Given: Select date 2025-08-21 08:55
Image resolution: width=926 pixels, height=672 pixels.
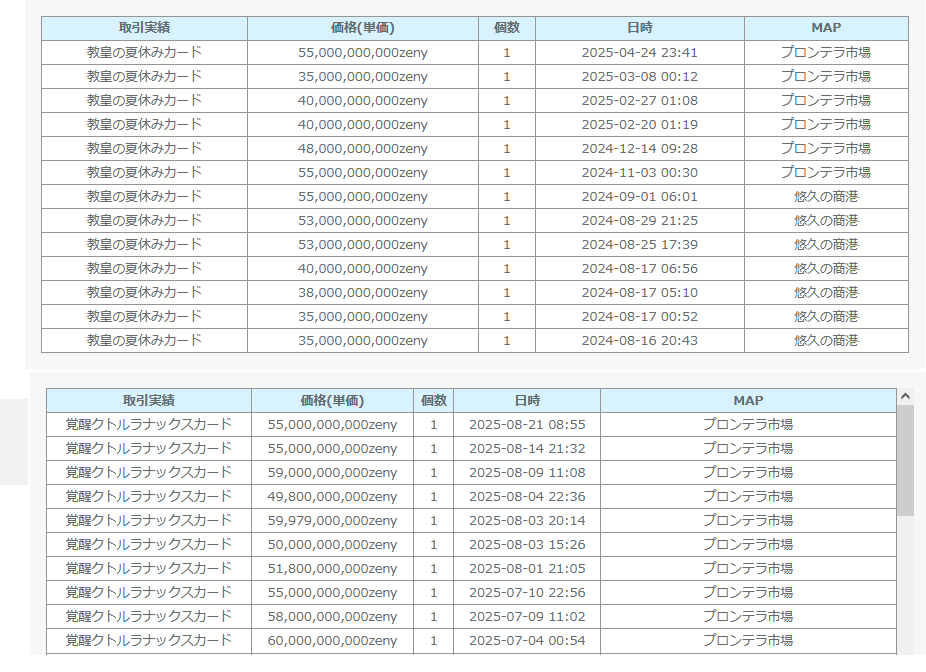Looking at the screenshot, I should point(527,425).
